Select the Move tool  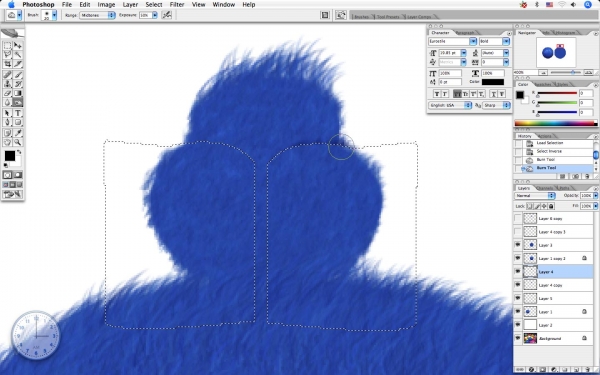point(18,46)
